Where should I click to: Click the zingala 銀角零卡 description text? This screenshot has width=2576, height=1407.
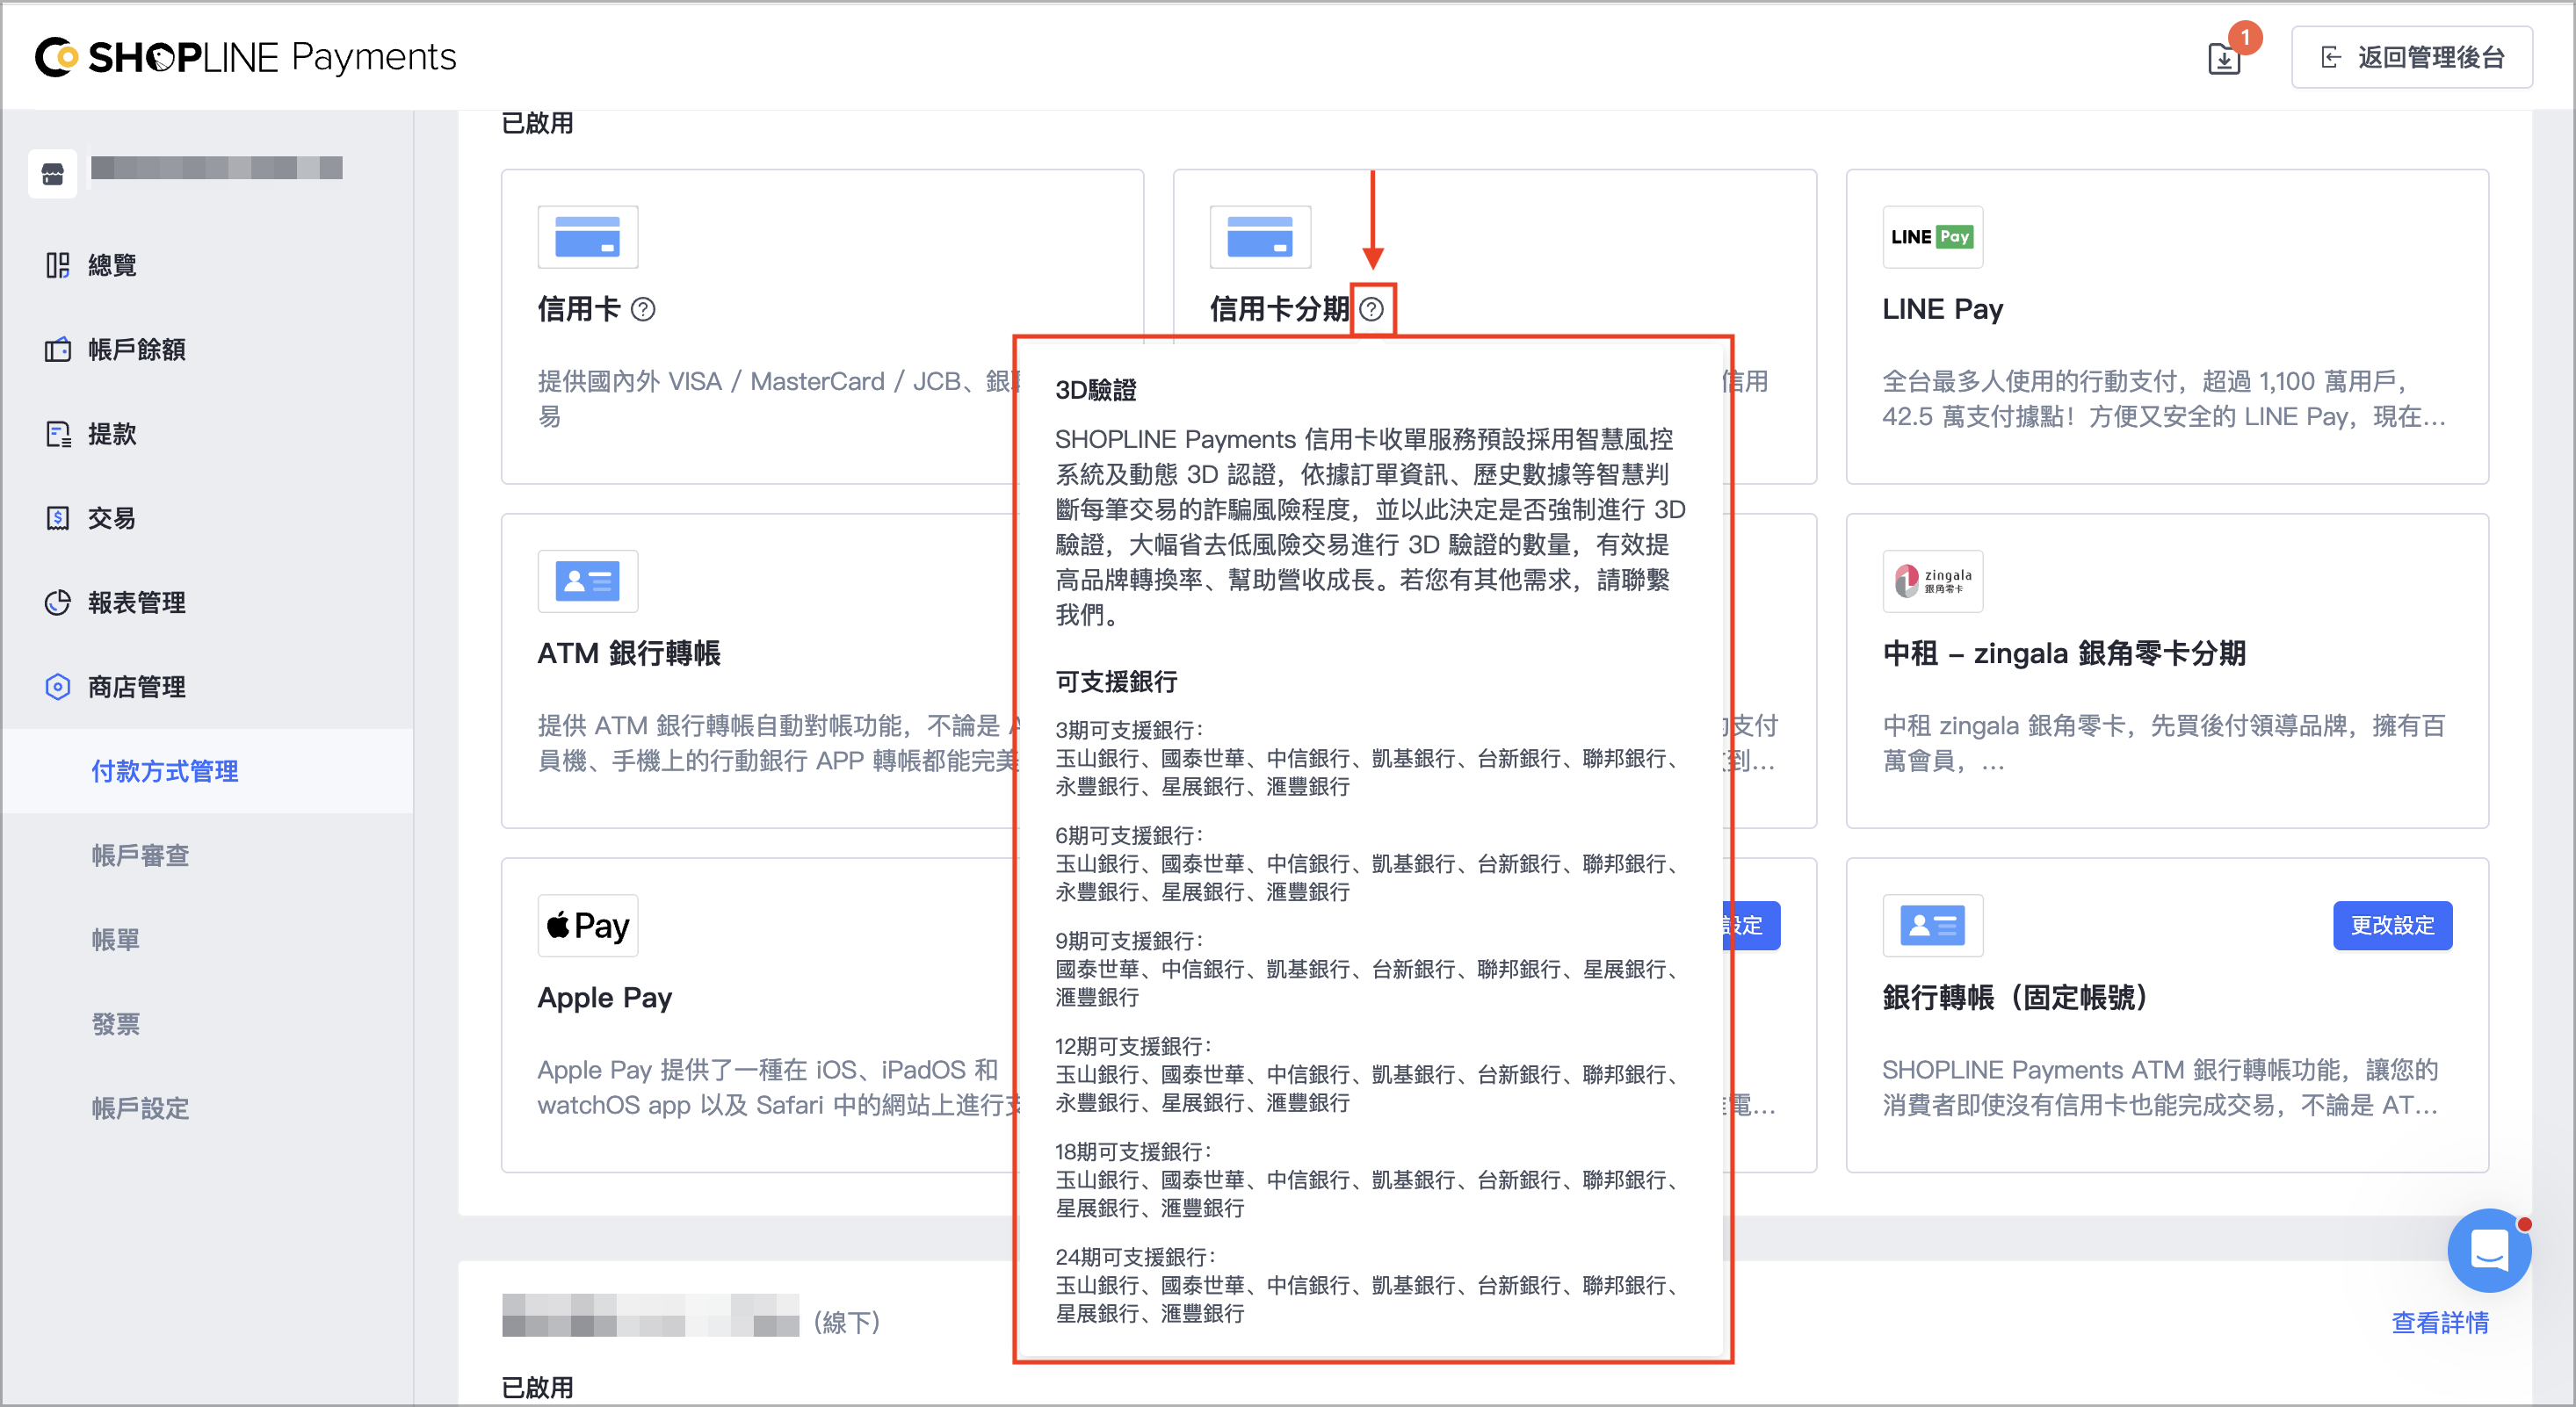pos(2164,743)
